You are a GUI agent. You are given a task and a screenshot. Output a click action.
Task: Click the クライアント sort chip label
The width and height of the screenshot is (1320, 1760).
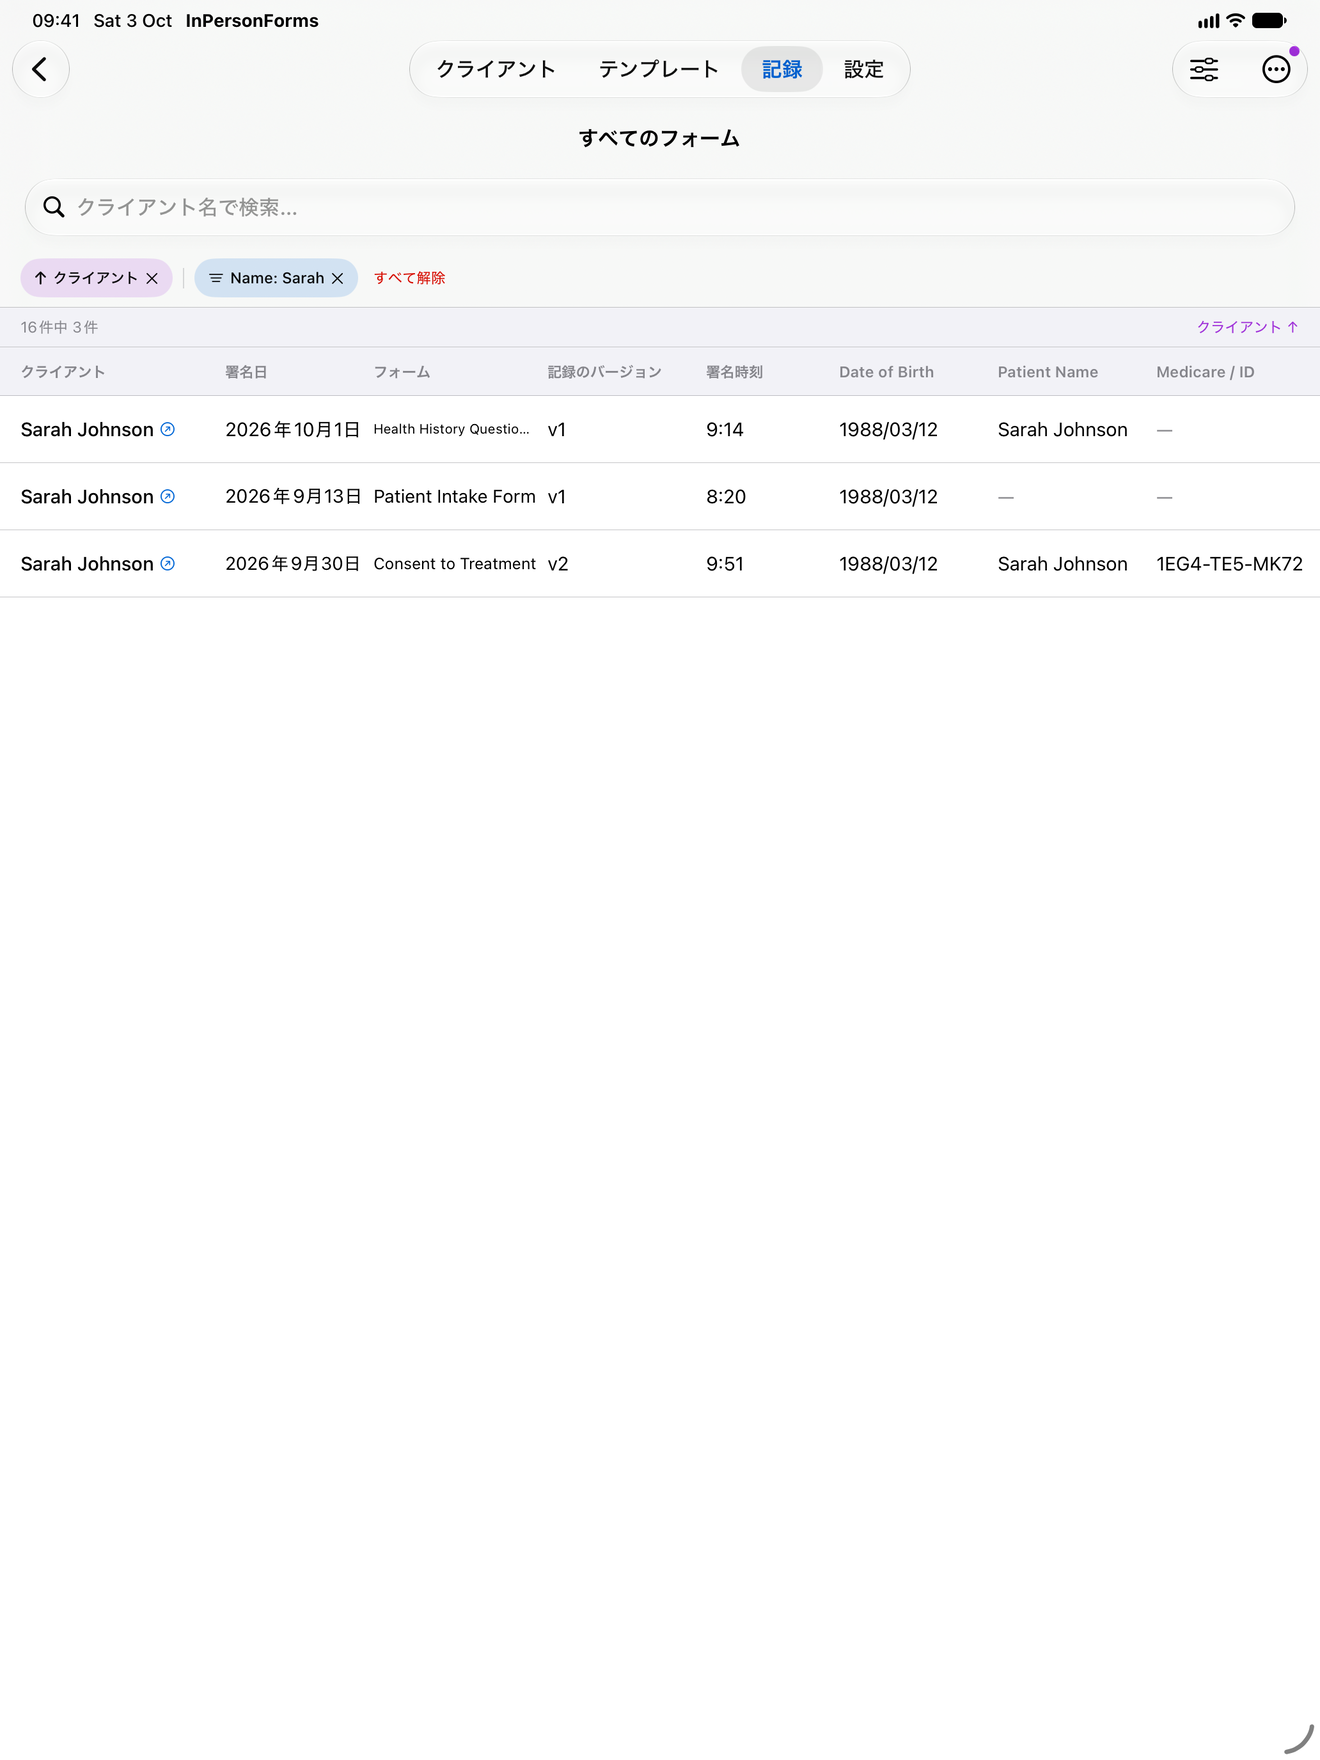tap(95, 278)
